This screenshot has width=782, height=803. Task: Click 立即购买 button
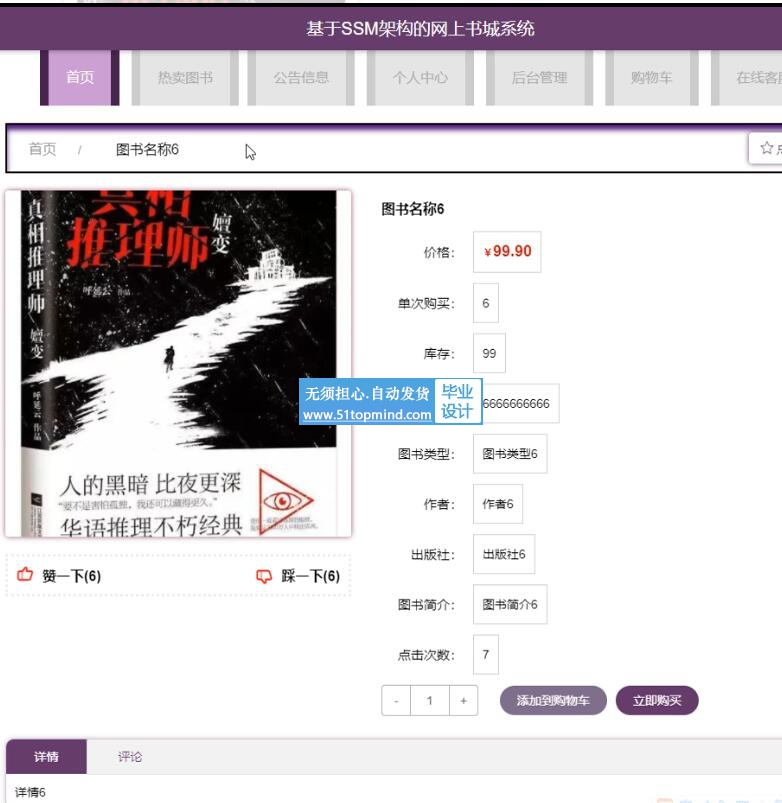pos(657,700)
